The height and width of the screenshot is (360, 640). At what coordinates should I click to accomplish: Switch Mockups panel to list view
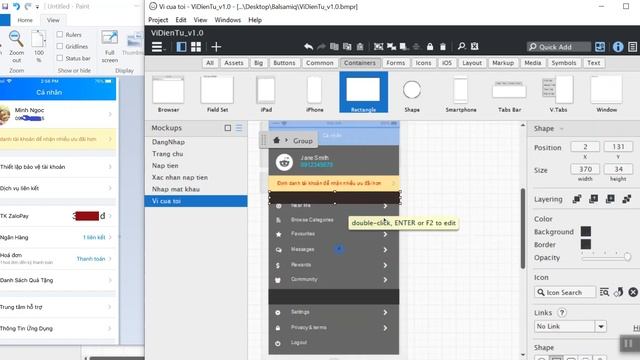pyautogui.click(x=239, y=128)
